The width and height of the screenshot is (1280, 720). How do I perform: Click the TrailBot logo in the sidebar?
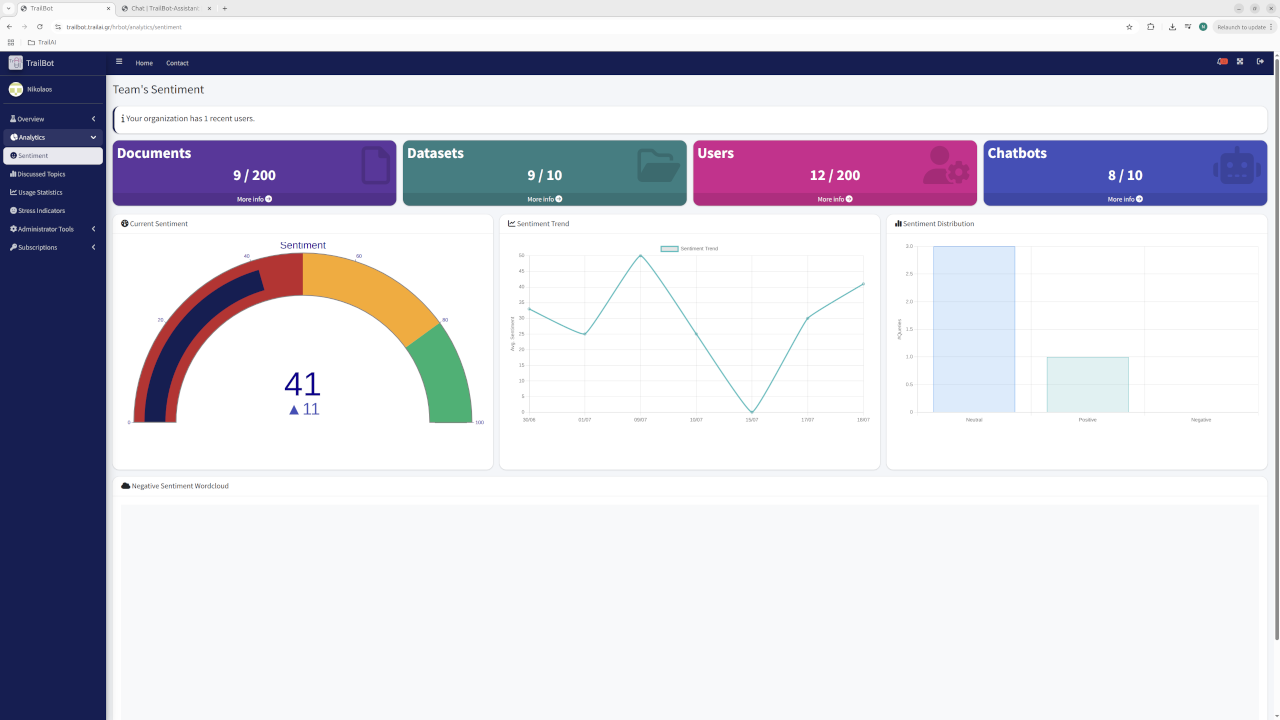click(x=31, y=63)
